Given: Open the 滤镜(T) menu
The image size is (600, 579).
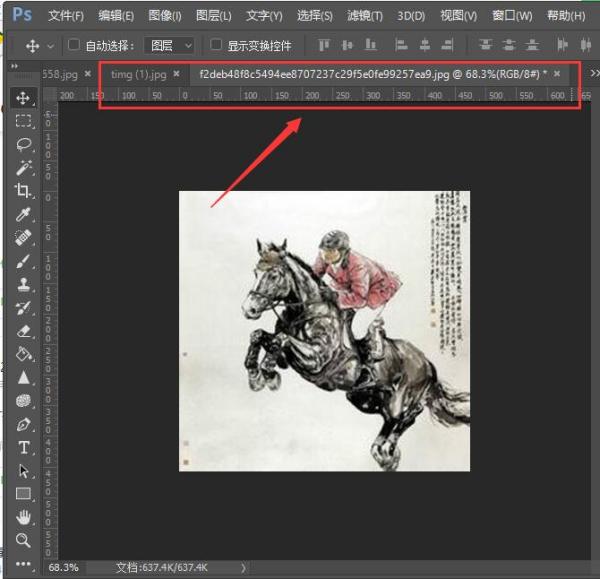Looking at the screenshot, I should point(365,16).
